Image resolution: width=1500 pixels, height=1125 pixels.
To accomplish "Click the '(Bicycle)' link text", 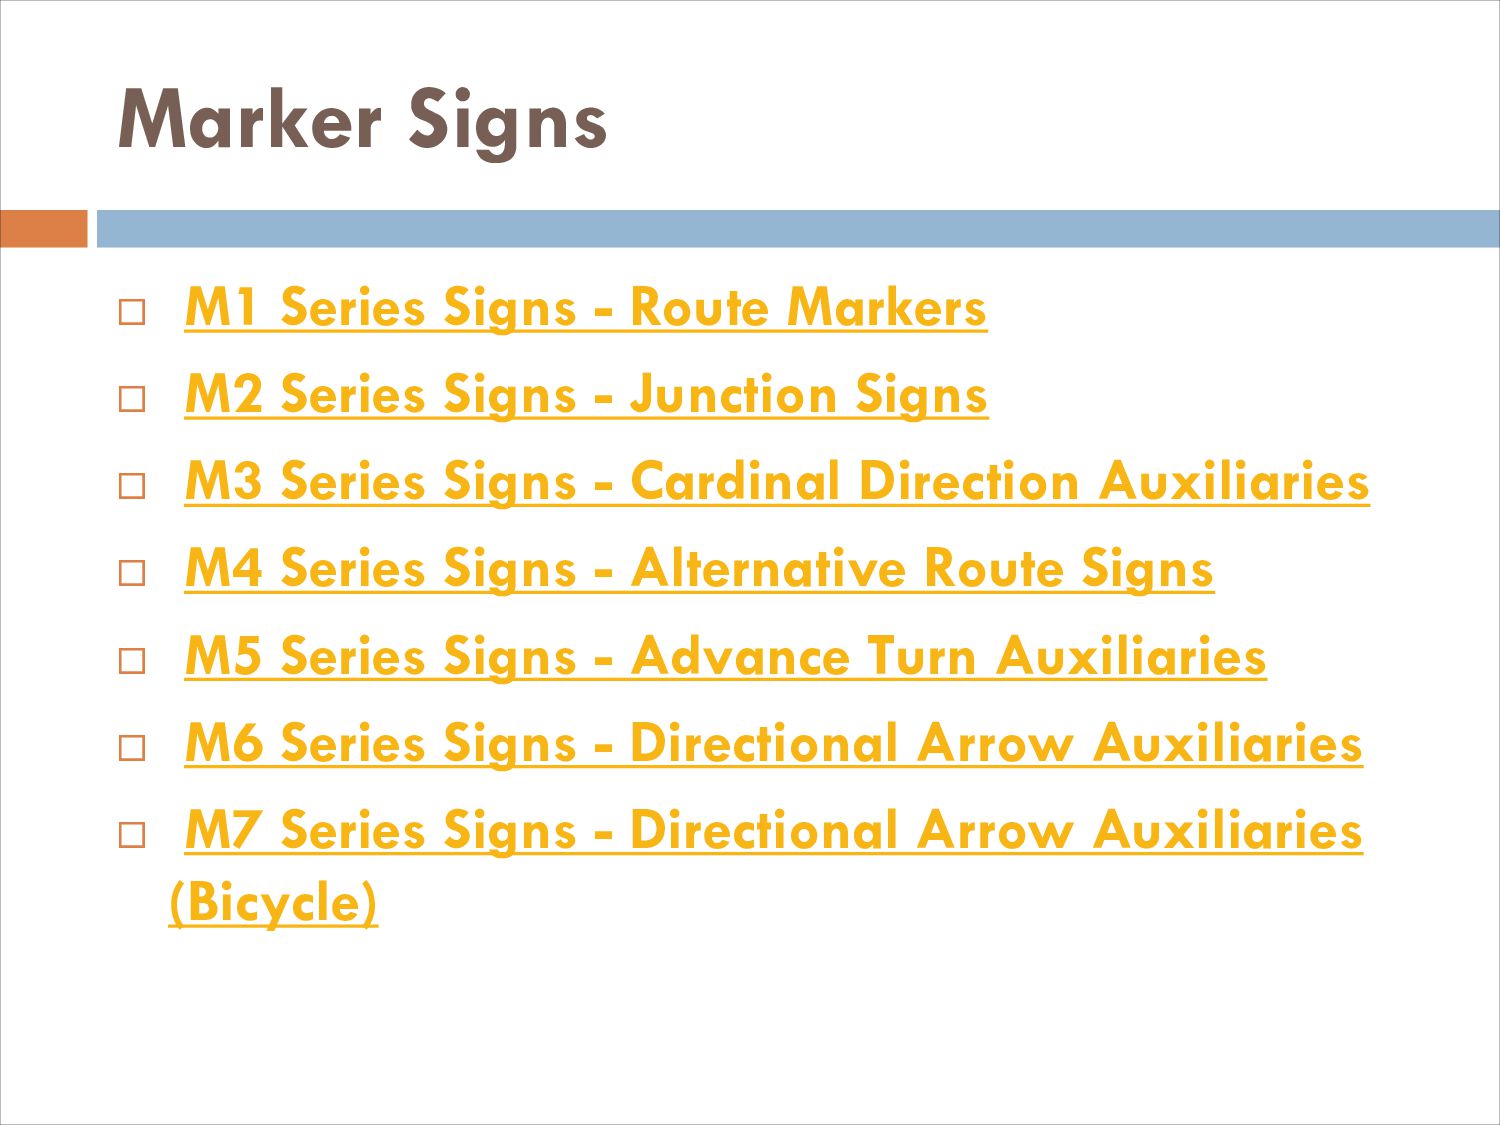I will tap(273, 902).
